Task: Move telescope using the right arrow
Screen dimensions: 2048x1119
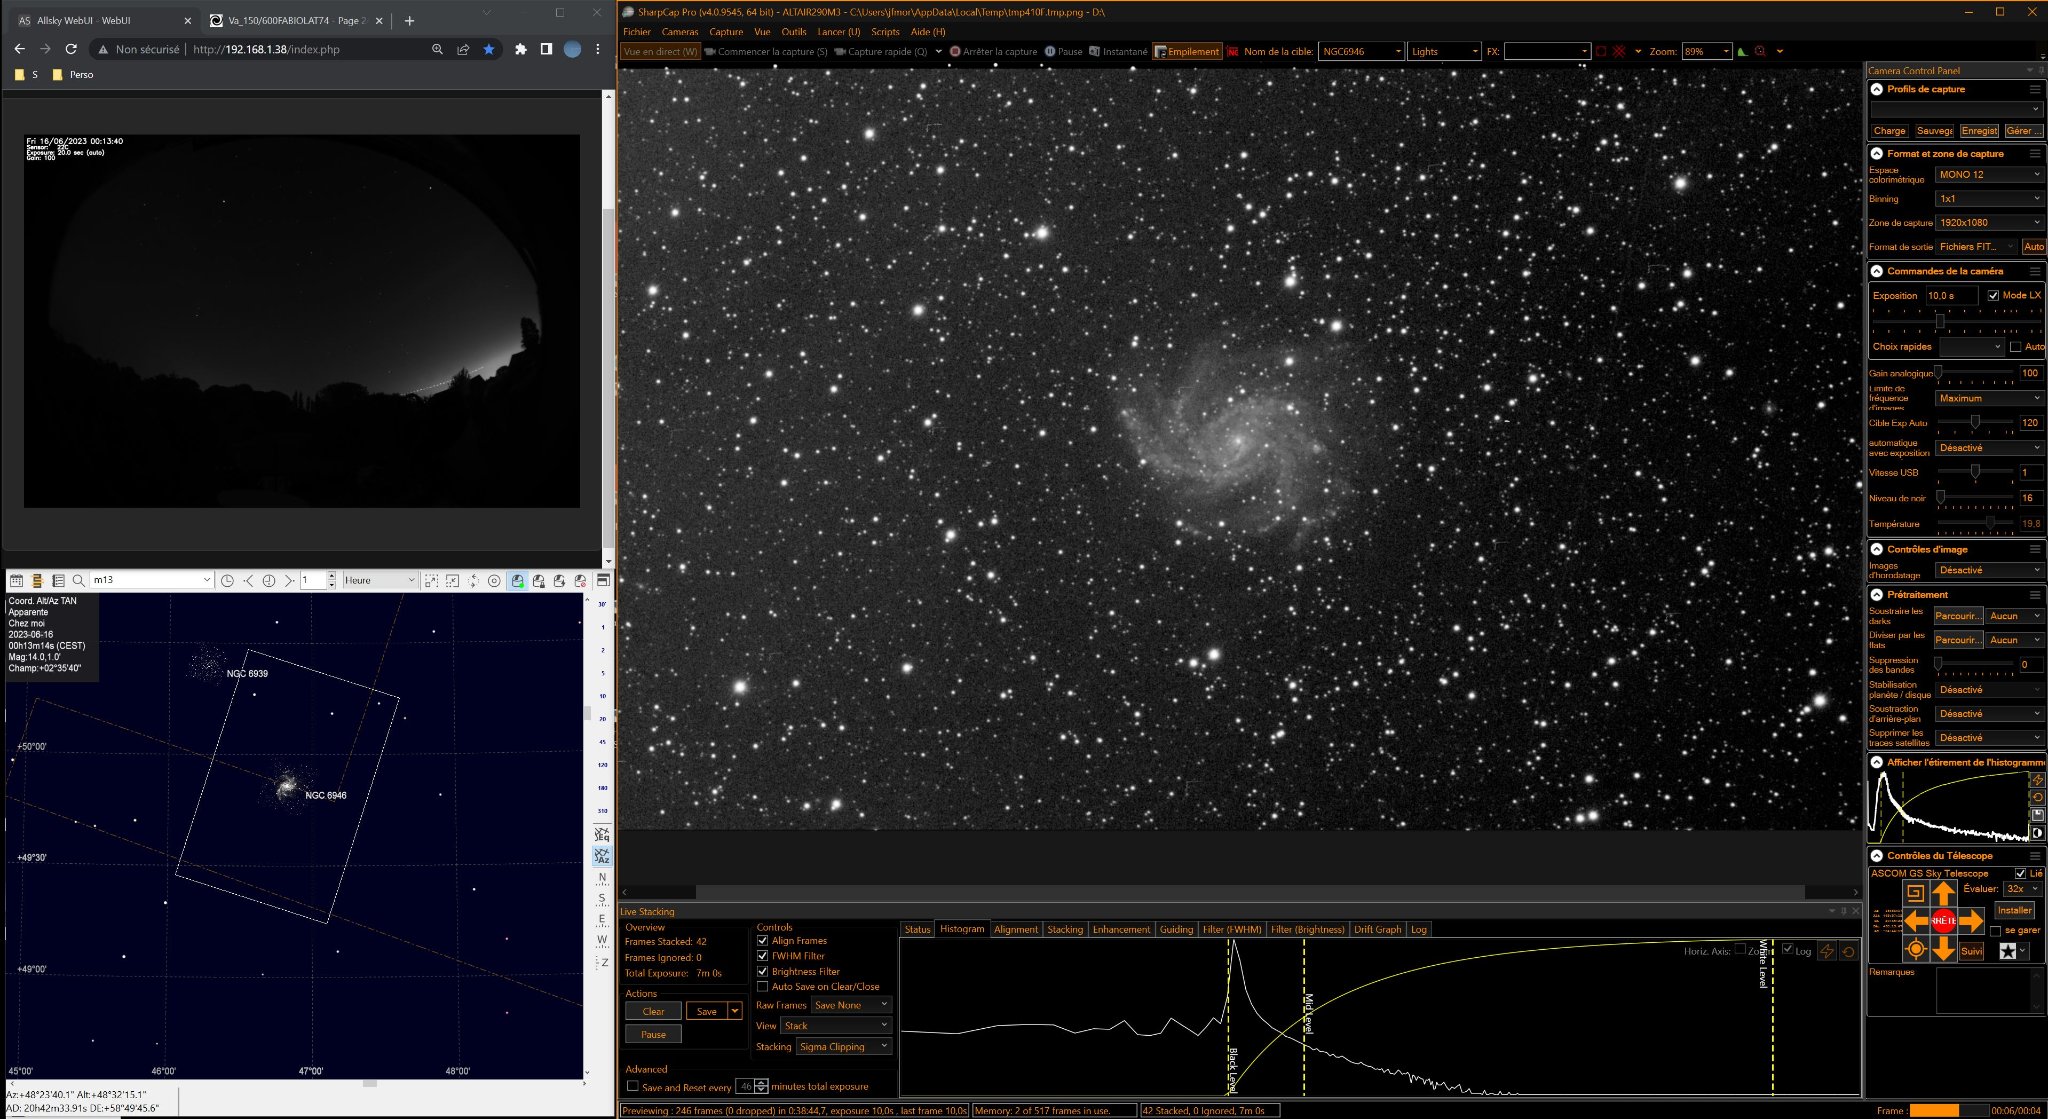Action: click(1971, 920)
